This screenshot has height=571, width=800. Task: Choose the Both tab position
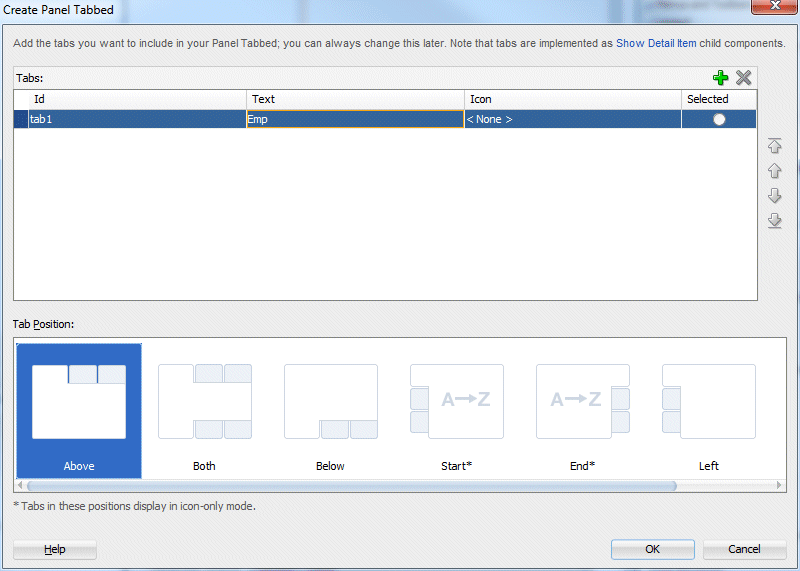coord(205,411)
